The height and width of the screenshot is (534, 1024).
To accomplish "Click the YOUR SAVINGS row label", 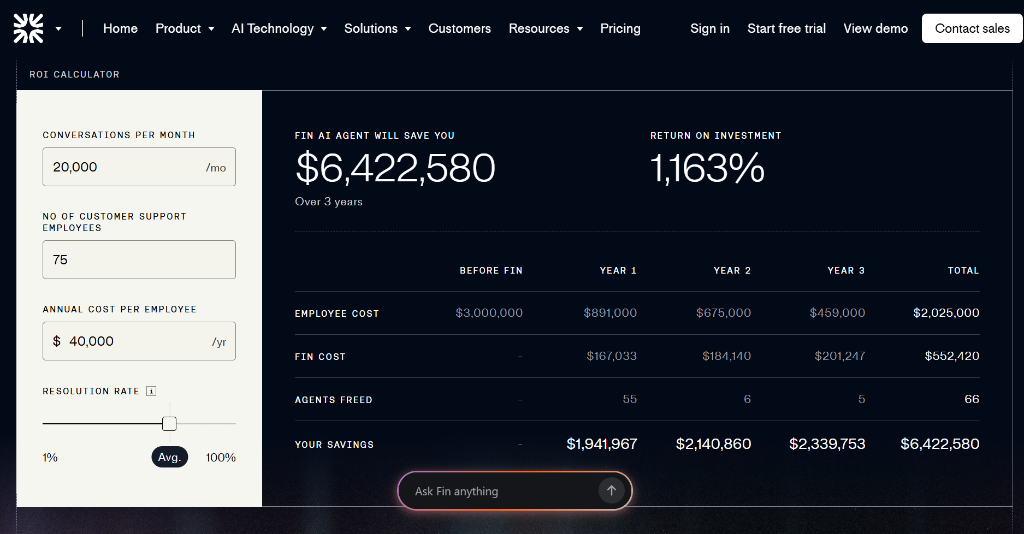I will point(334,445).
